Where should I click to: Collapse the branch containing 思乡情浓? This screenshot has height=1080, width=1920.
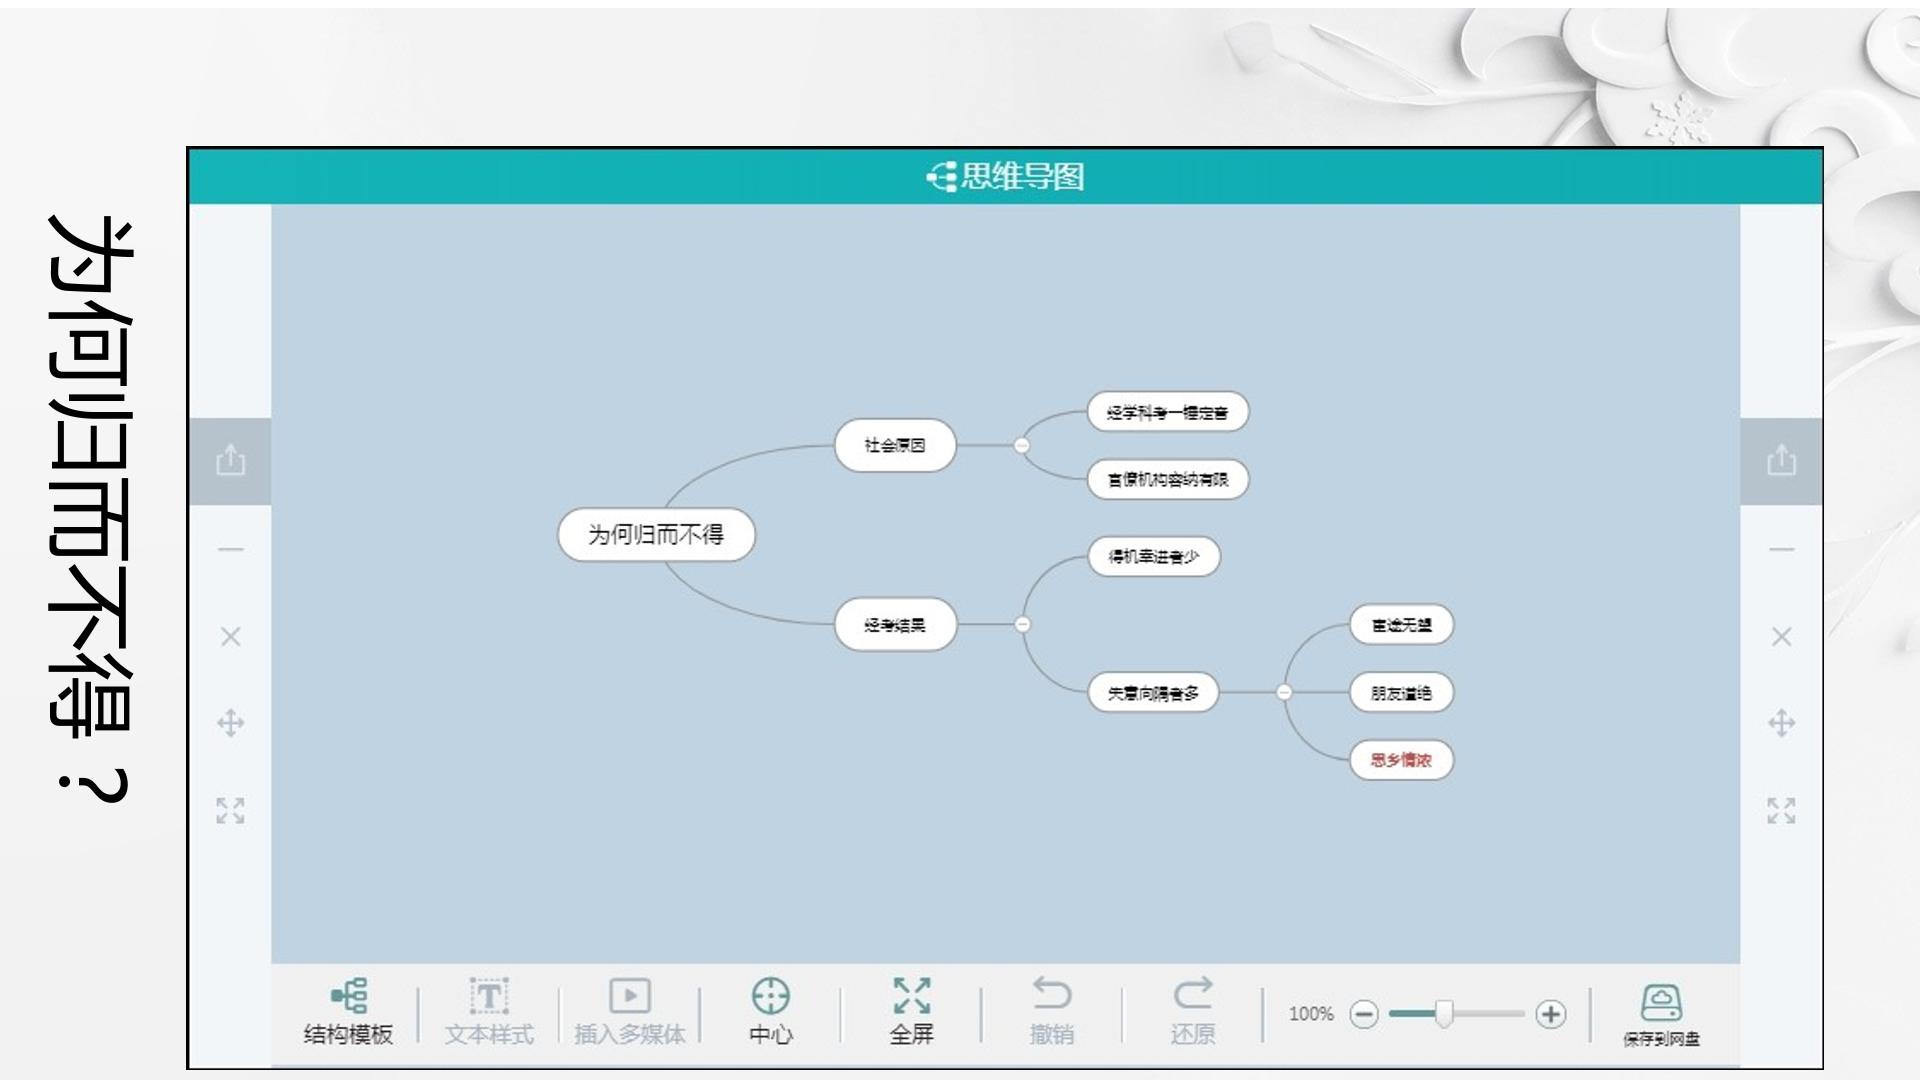point(1284,692)
